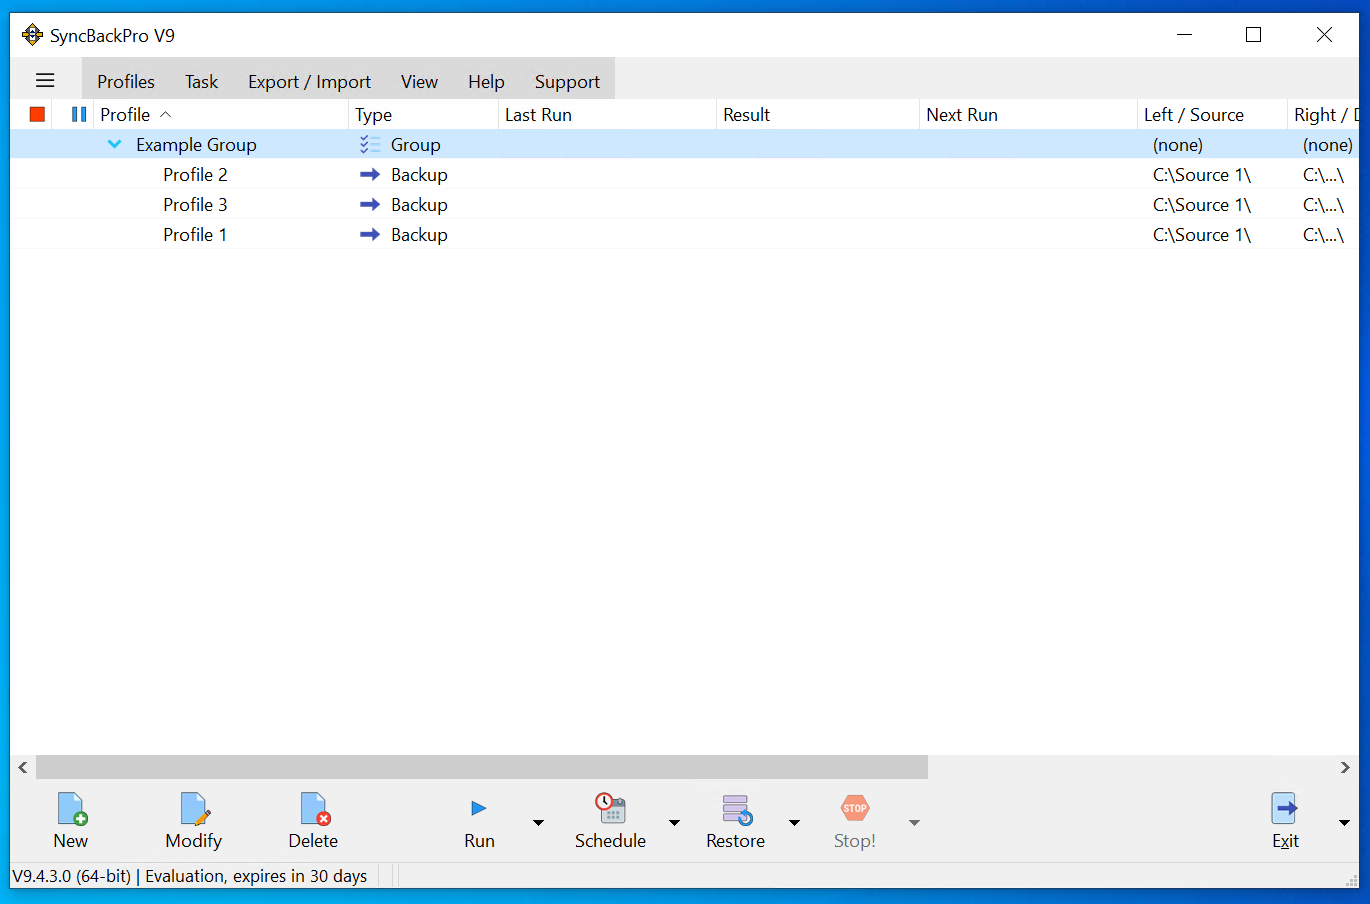1370x904 pixels.
Task: Click (none) source for Example Group
Action: coord(1178,145)
